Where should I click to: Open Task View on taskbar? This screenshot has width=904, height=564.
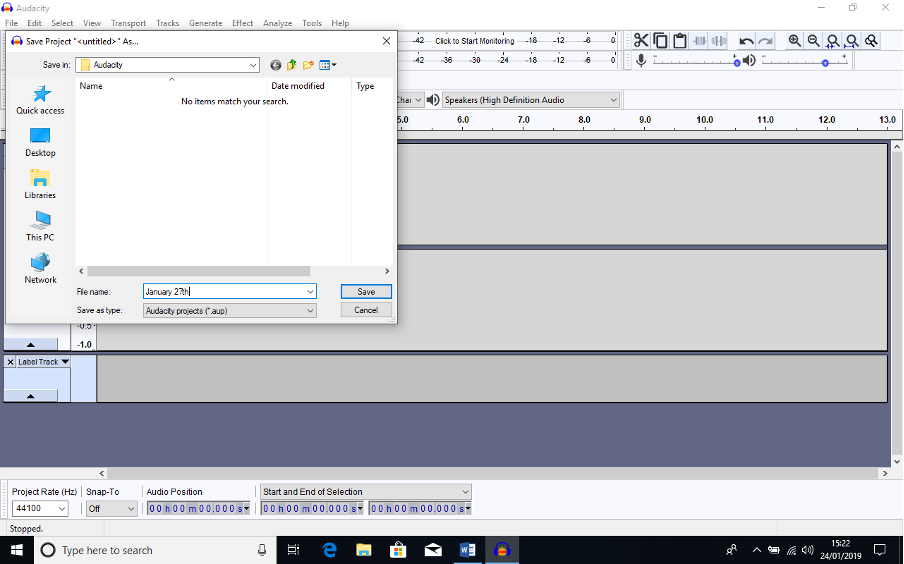click(293, 550)
